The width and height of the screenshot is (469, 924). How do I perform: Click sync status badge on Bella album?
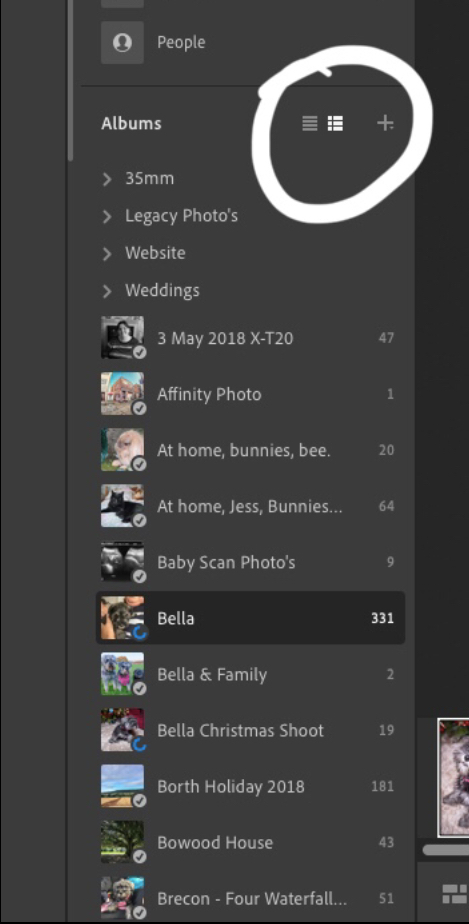[x=140, y=633]
